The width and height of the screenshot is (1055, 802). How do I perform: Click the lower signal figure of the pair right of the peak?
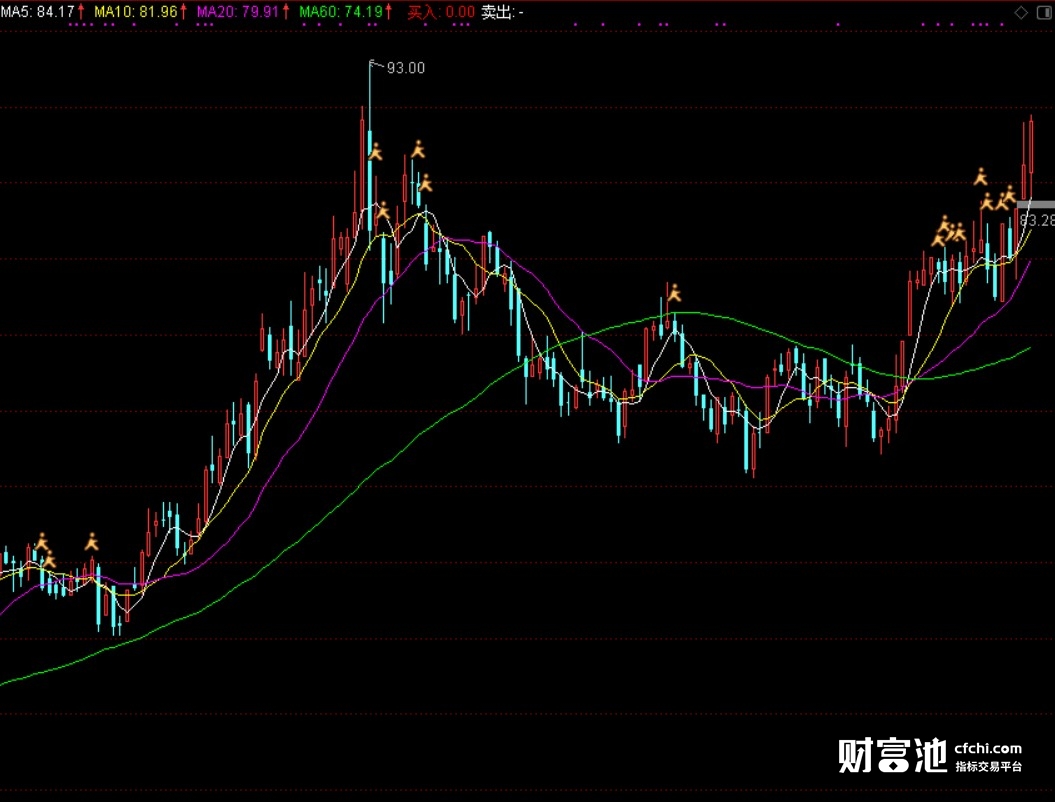(x=425, y=182)
